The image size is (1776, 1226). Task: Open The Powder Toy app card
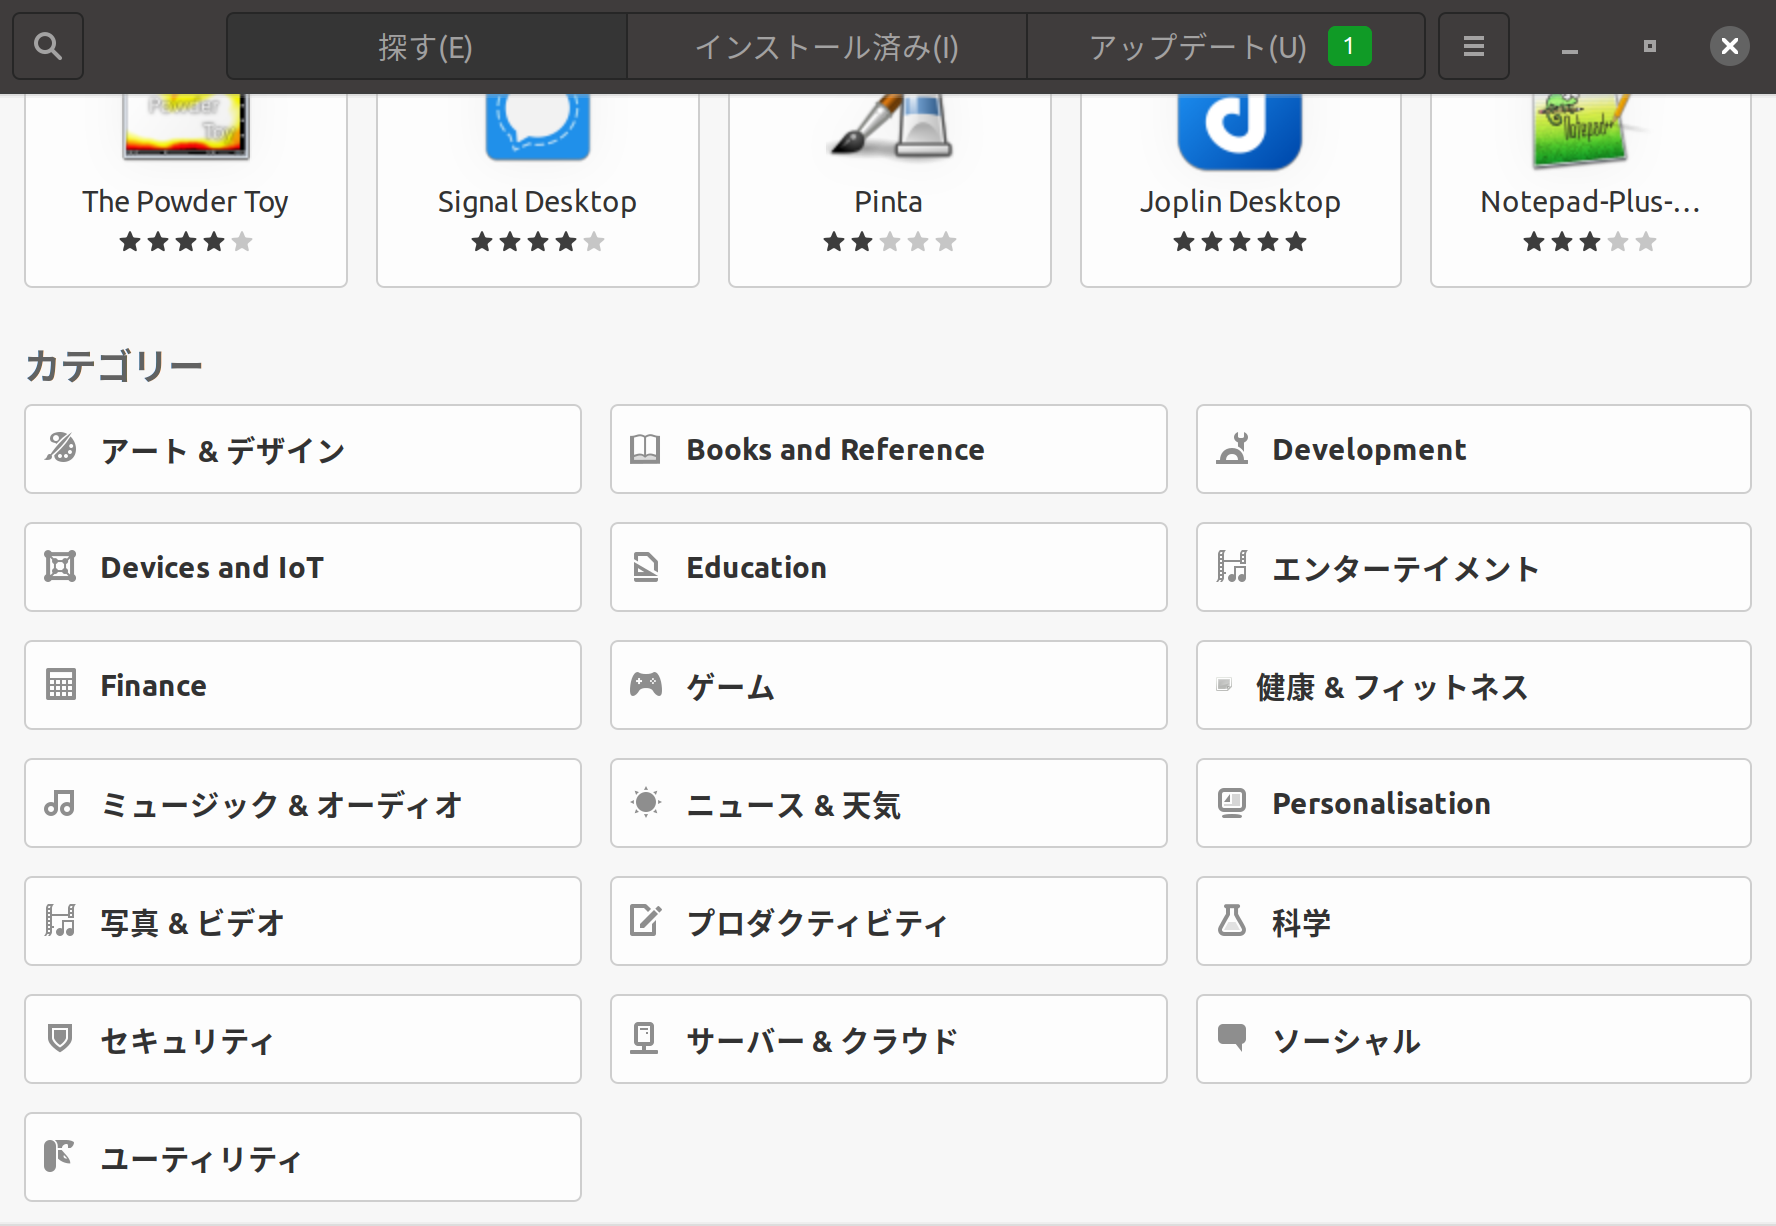click(x=186, y=190)
